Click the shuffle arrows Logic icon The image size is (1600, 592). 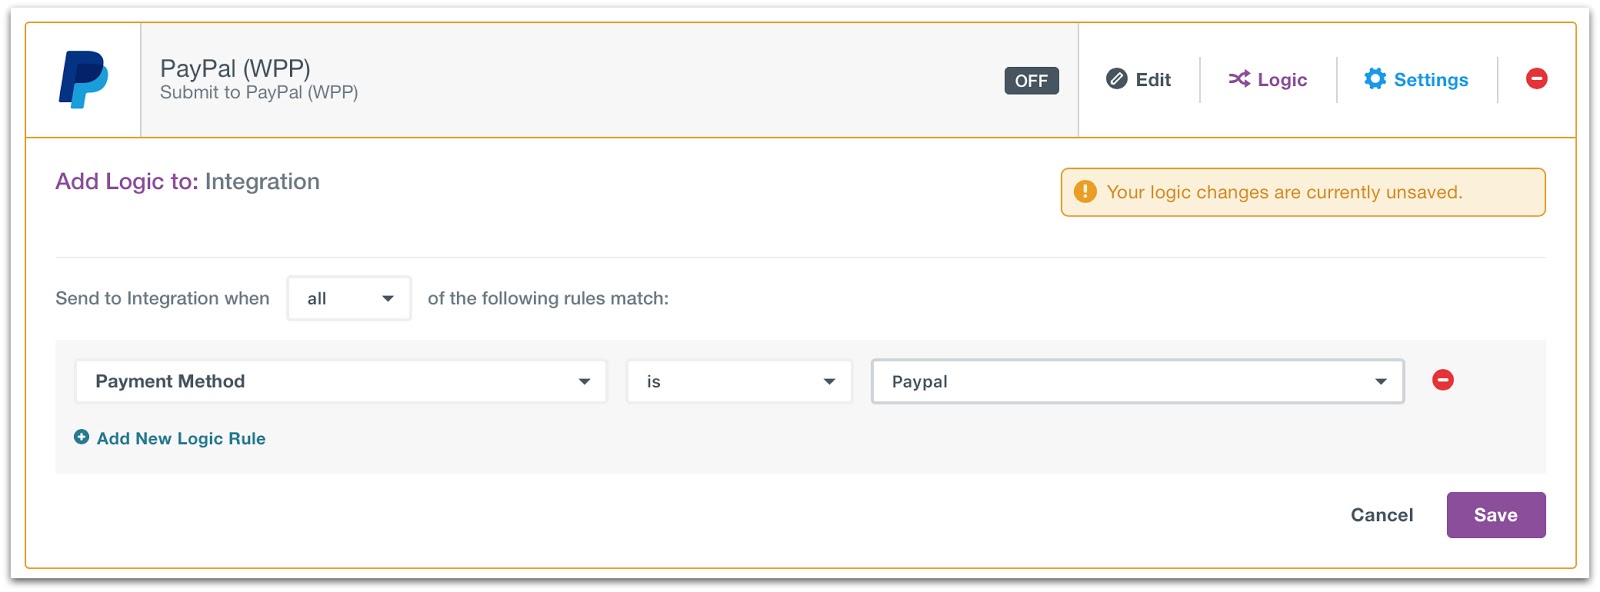coord(1239,79)
